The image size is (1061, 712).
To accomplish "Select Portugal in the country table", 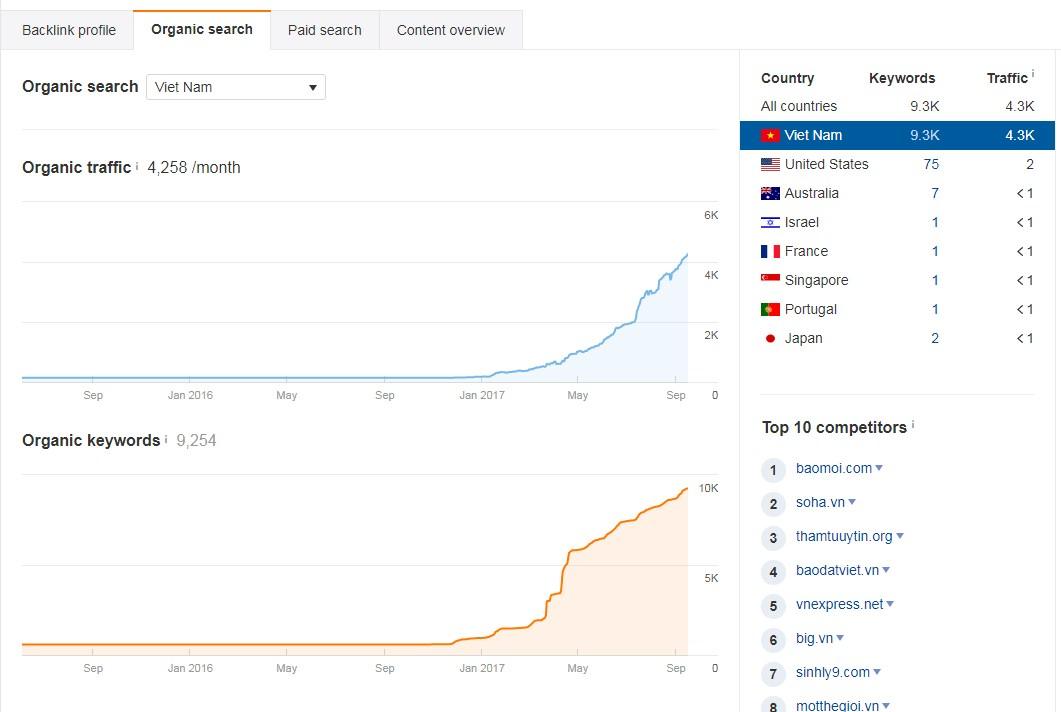I will click(x=897, y=309).
